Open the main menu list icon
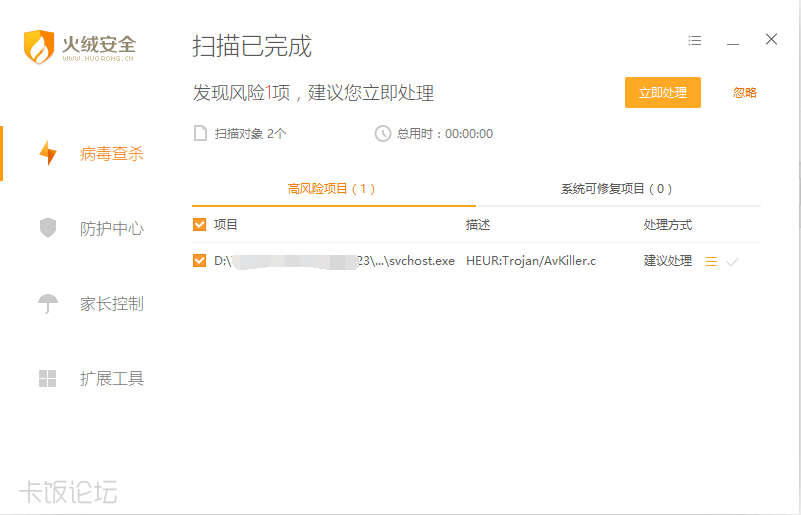This screenshot has width=801, height=515. click(x=695, y=41)
